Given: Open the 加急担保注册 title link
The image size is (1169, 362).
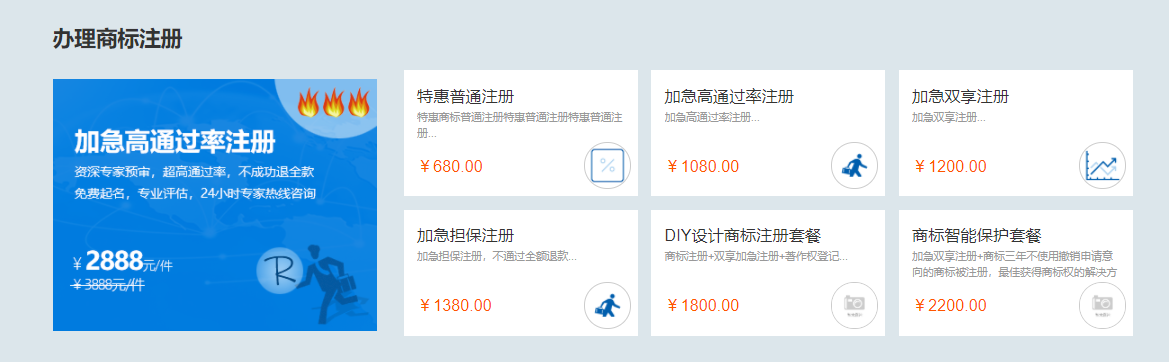Looking at the screenshot, I should pos(465,237).
